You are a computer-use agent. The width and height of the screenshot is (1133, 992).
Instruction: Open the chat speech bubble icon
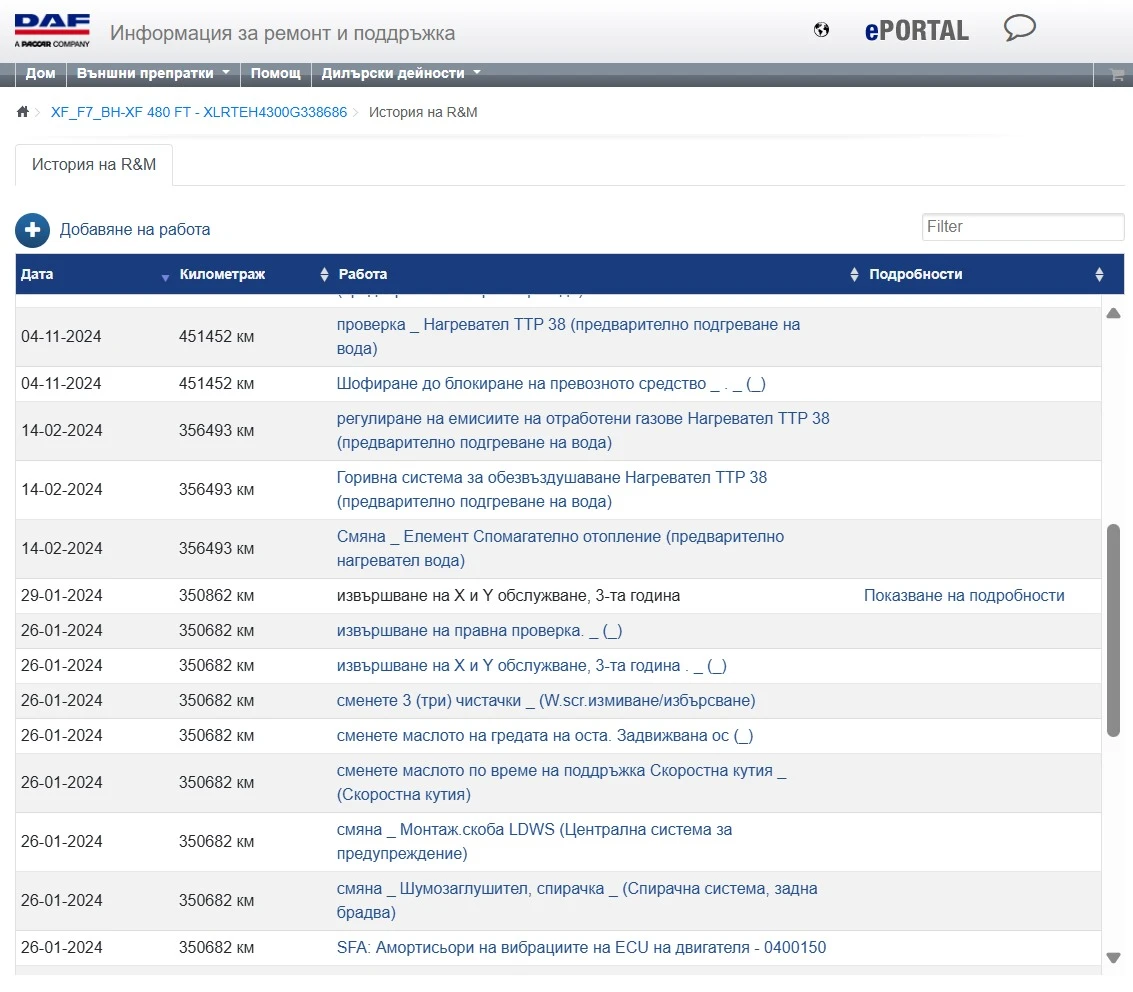pos(1020,28)
